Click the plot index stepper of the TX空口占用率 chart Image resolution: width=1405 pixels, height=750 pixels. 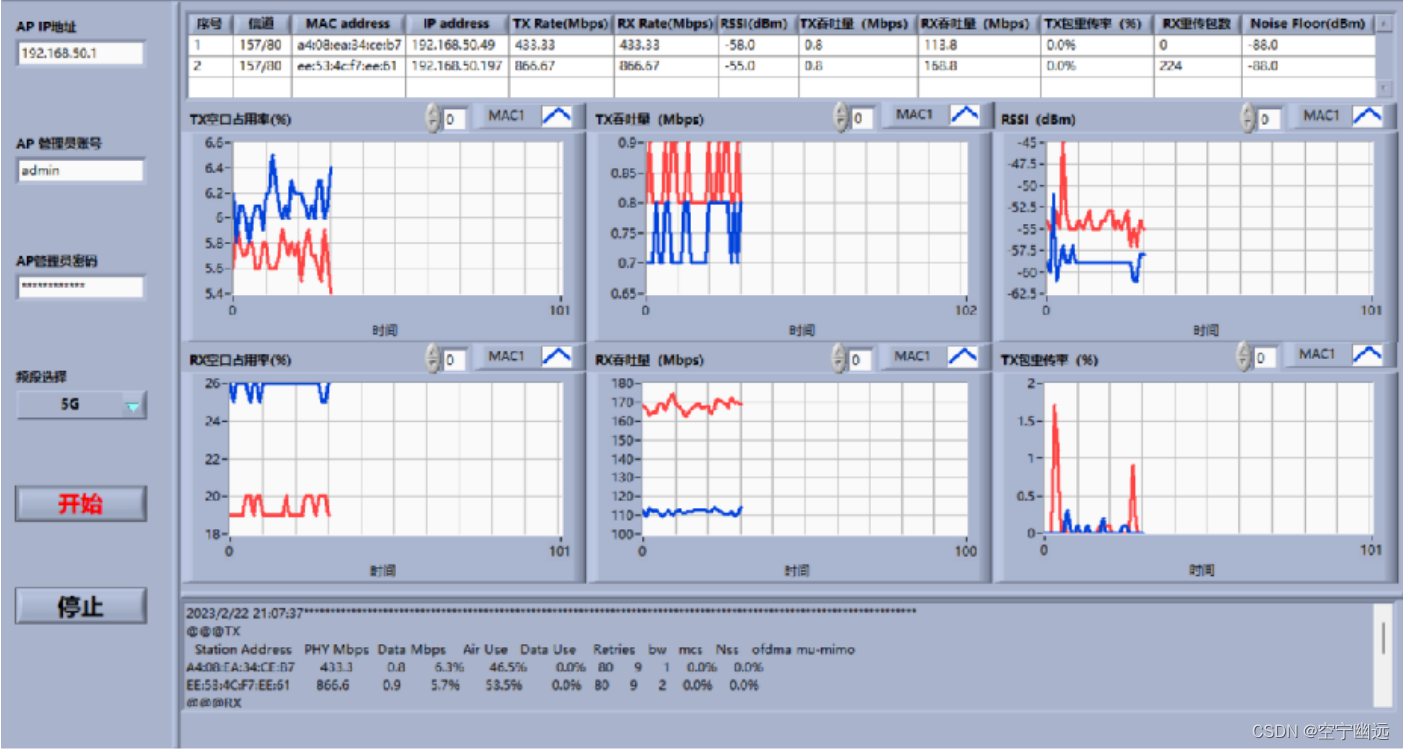tap(433, 119)
